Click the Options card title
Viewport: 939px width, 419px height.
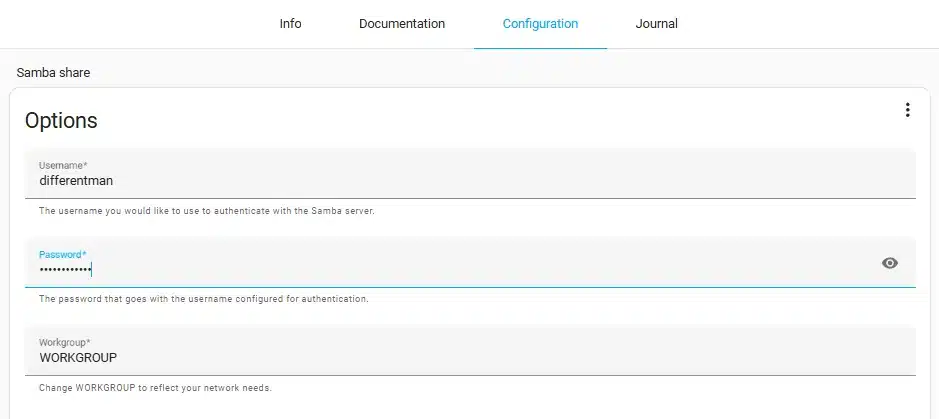(61, 121)
